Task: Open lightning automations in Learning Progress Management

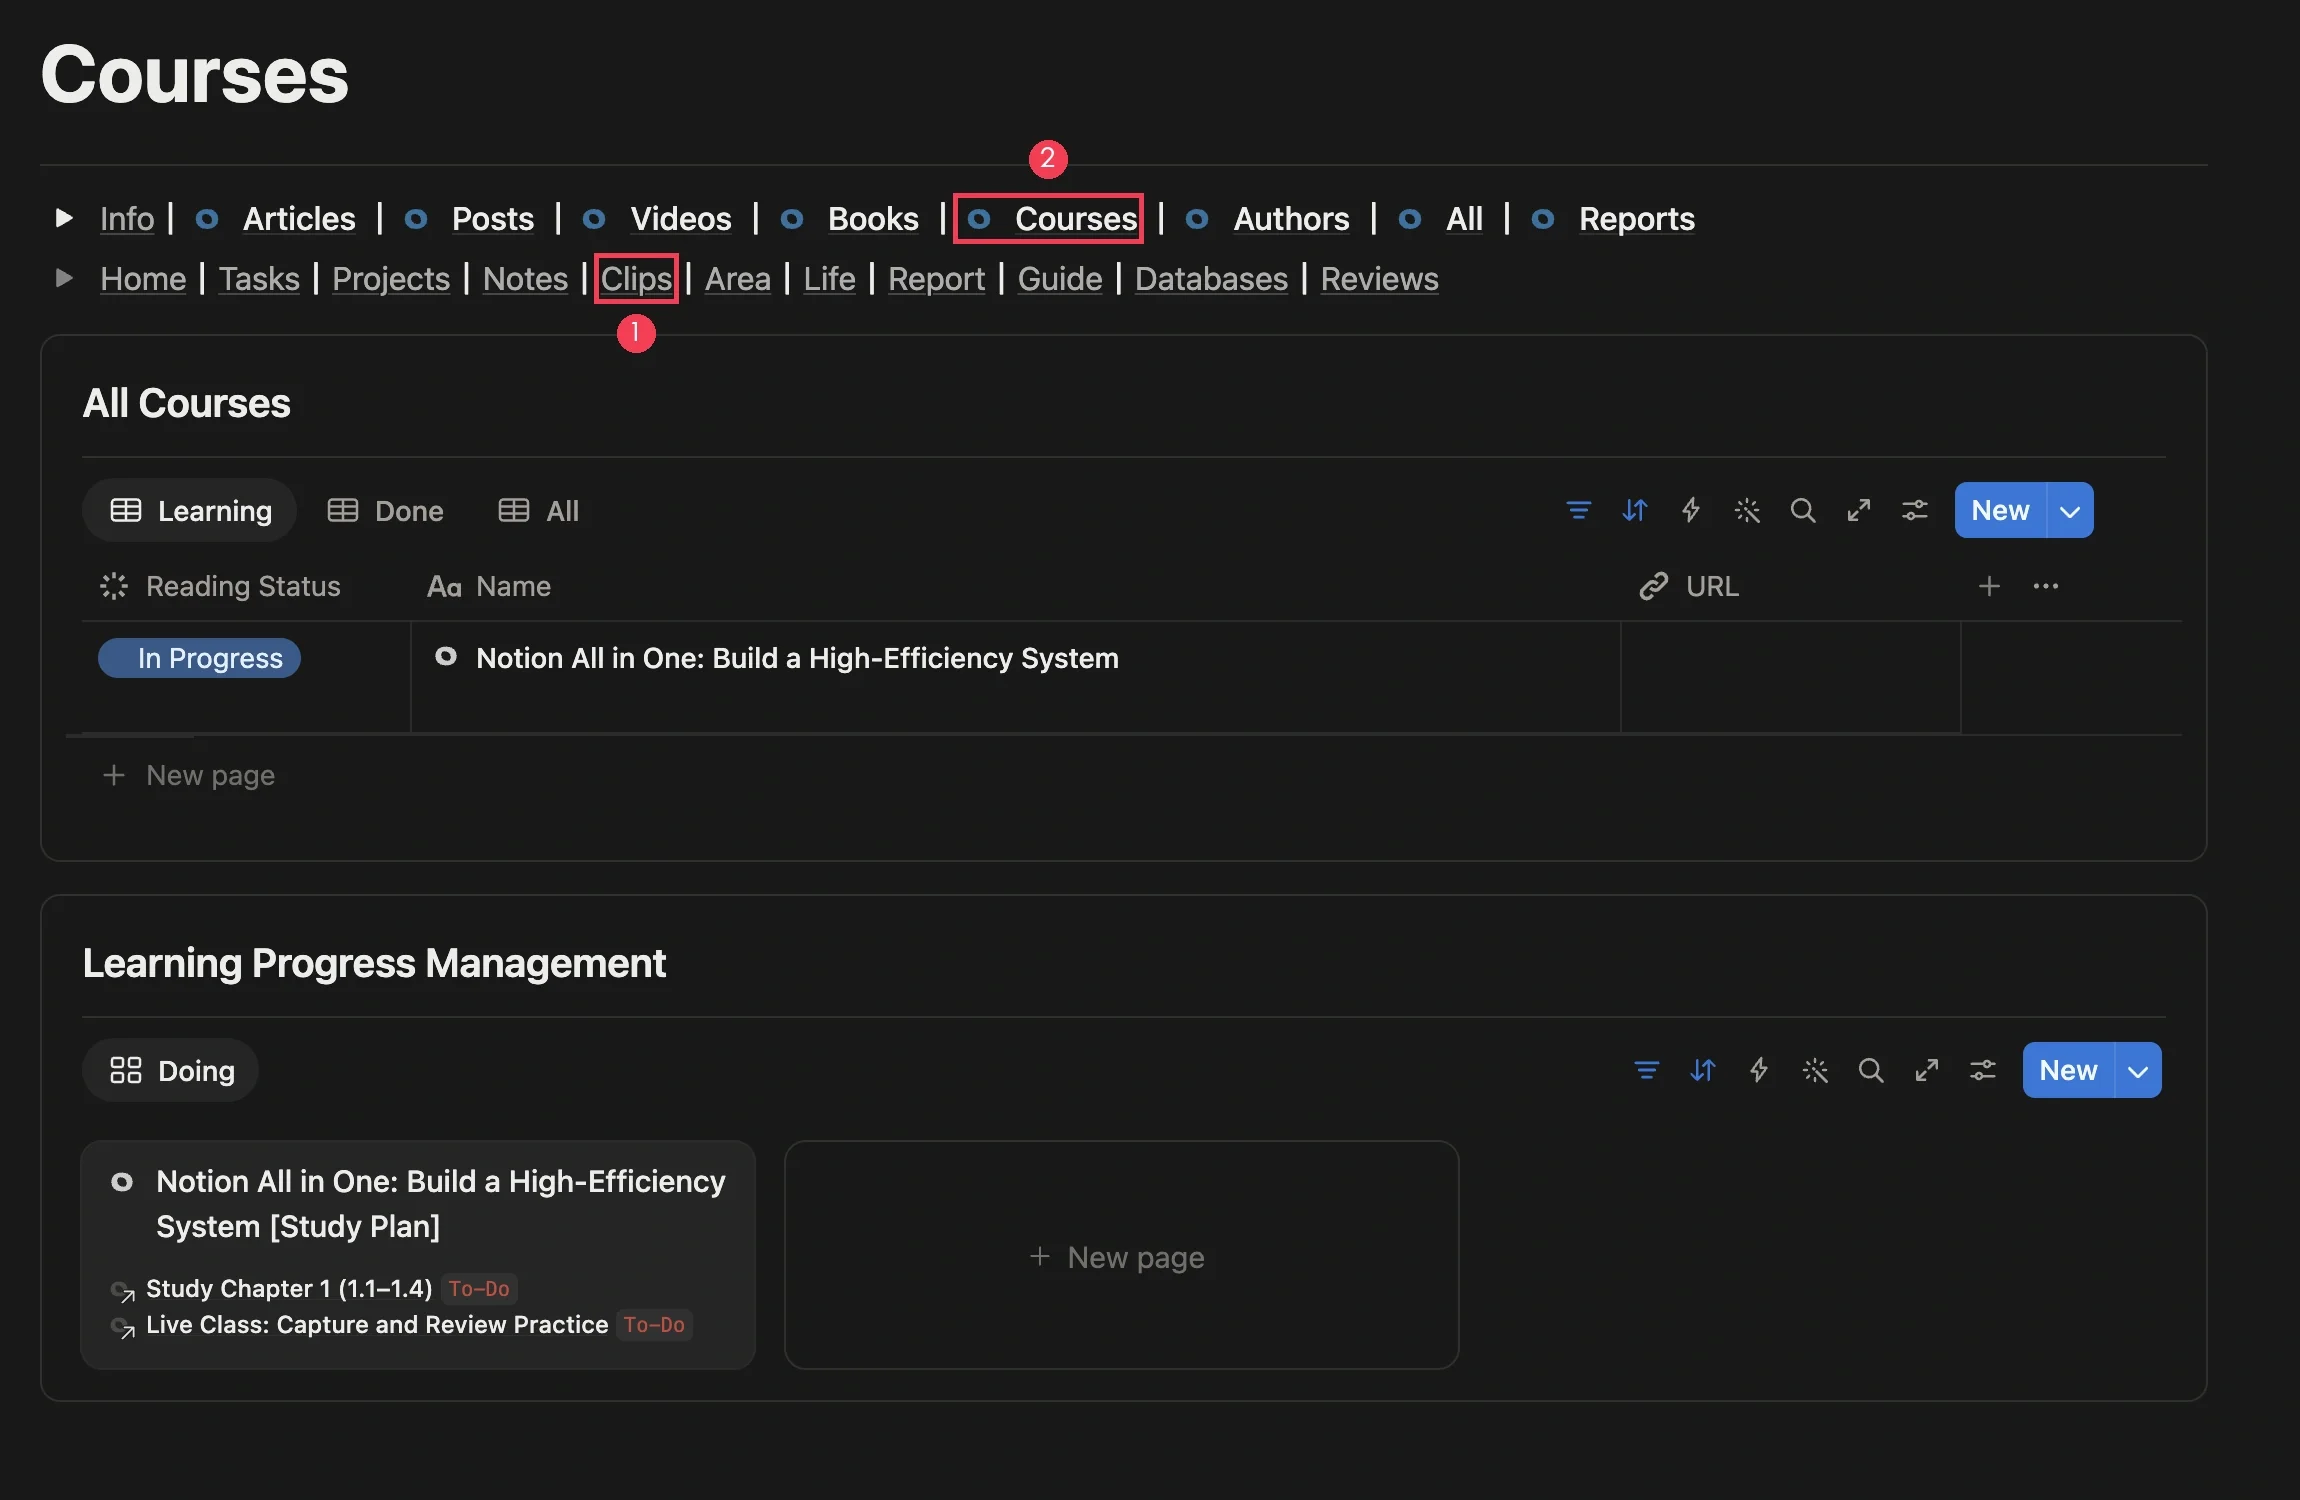Action: pos(1758,1070)
